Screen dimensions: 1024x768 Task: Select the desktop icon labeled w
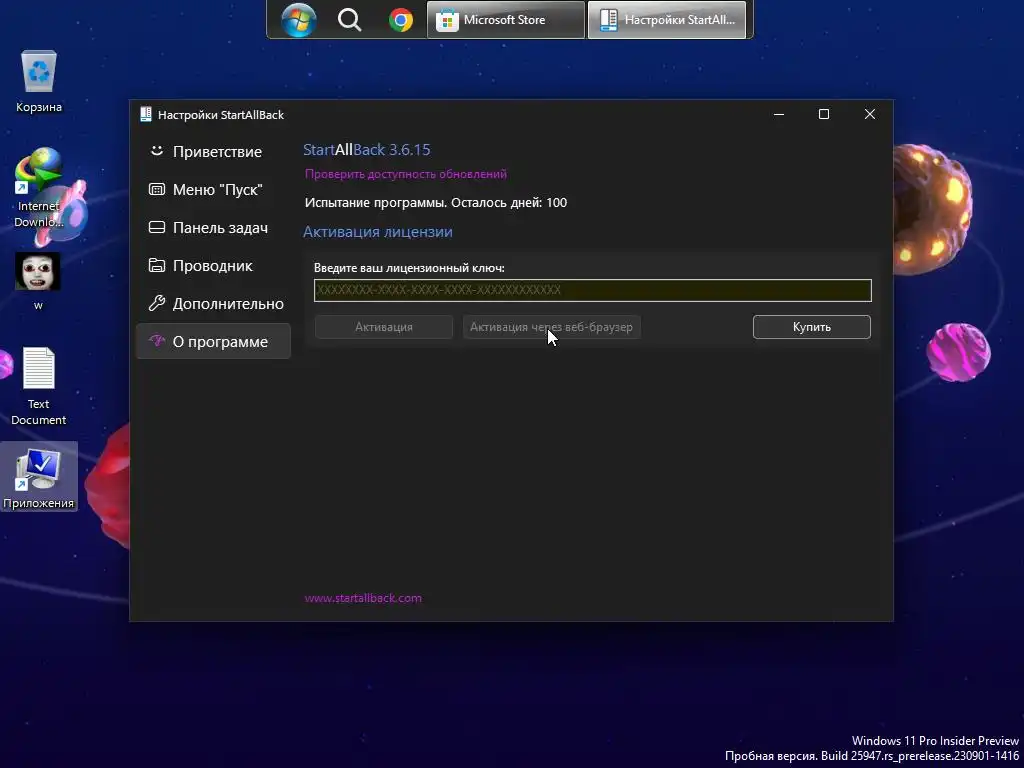(38, 281)
